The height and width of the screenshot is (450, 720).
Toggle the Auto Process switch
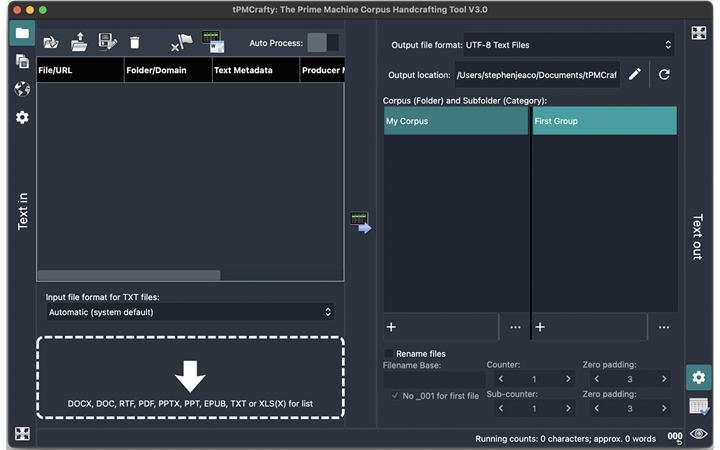323,43
